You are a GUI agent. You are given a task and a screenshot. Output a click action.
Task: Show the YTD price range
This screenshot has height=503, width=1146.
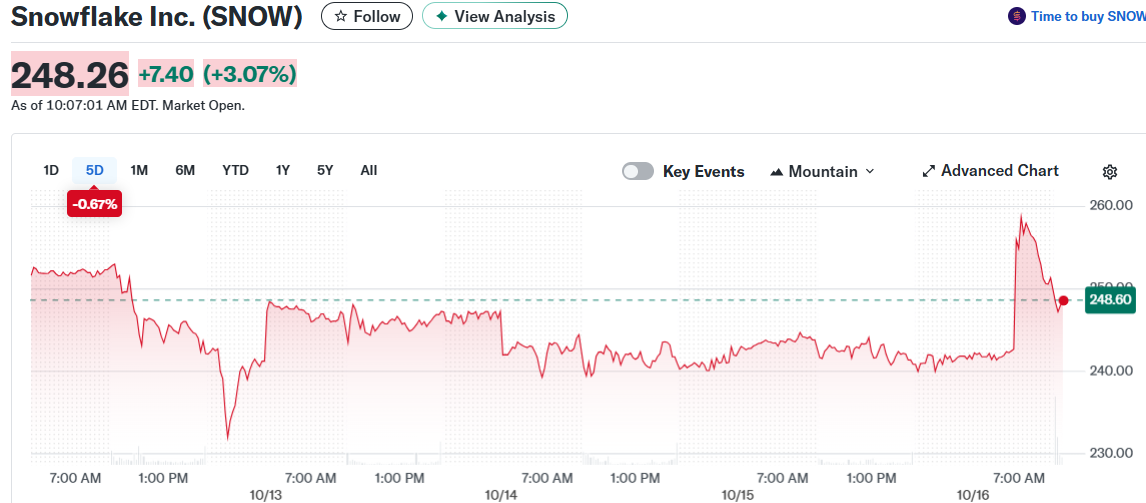(x=235, y=170)
